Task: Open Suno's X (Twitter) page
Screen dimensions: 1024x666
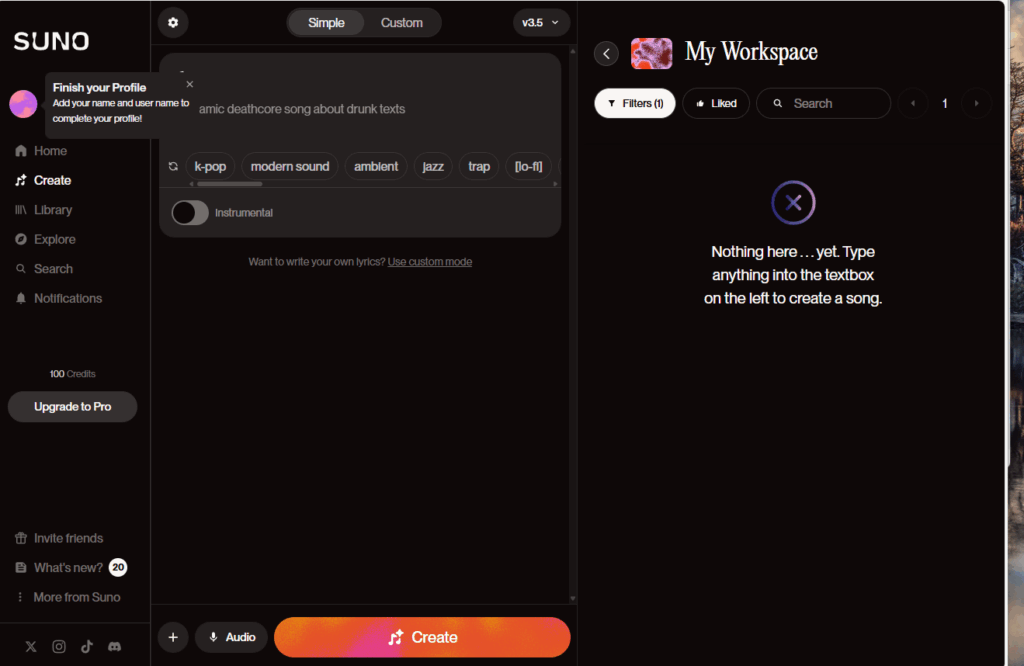Action: 31,646
